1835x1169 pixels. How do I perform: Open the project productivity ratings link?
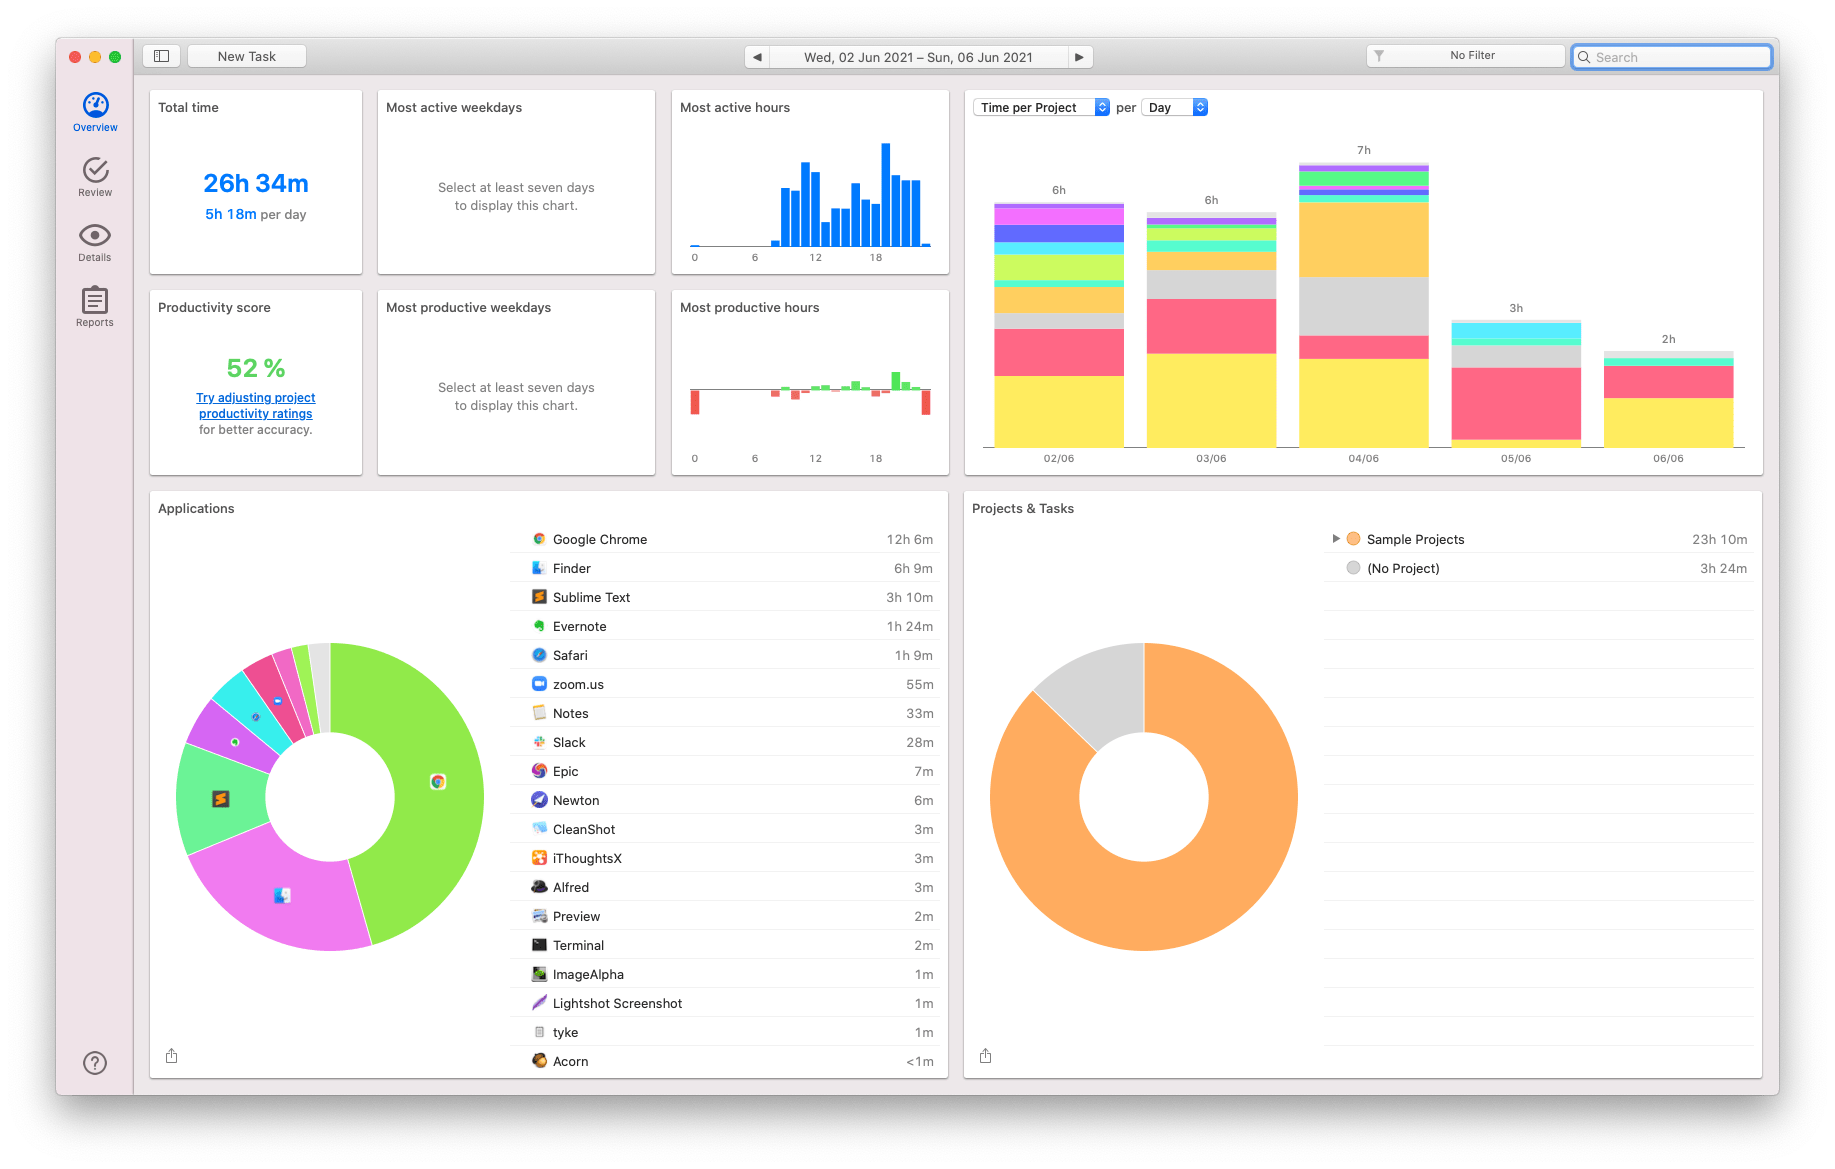pyautogui.click(x=255, y=404)
